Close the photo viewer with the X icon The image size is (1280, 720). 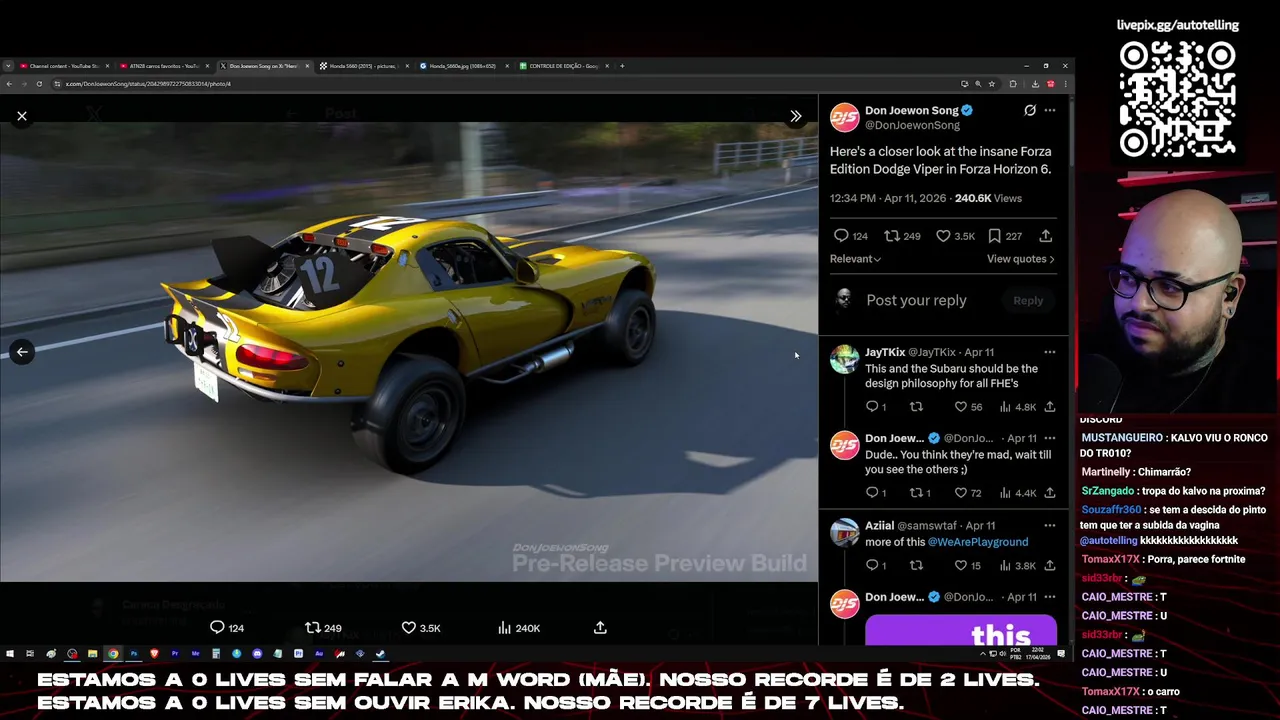point(21,116)
